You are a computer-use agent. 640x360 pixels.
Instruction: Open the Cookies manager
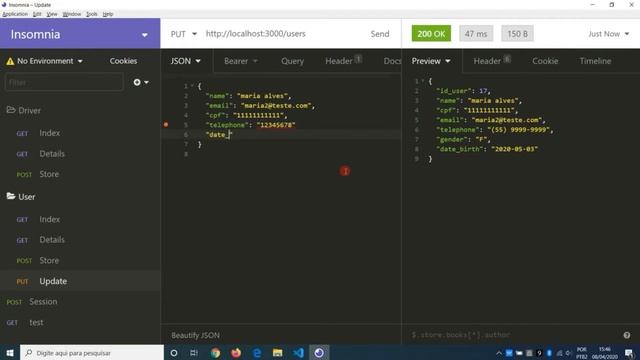click(x=123, y=61)
